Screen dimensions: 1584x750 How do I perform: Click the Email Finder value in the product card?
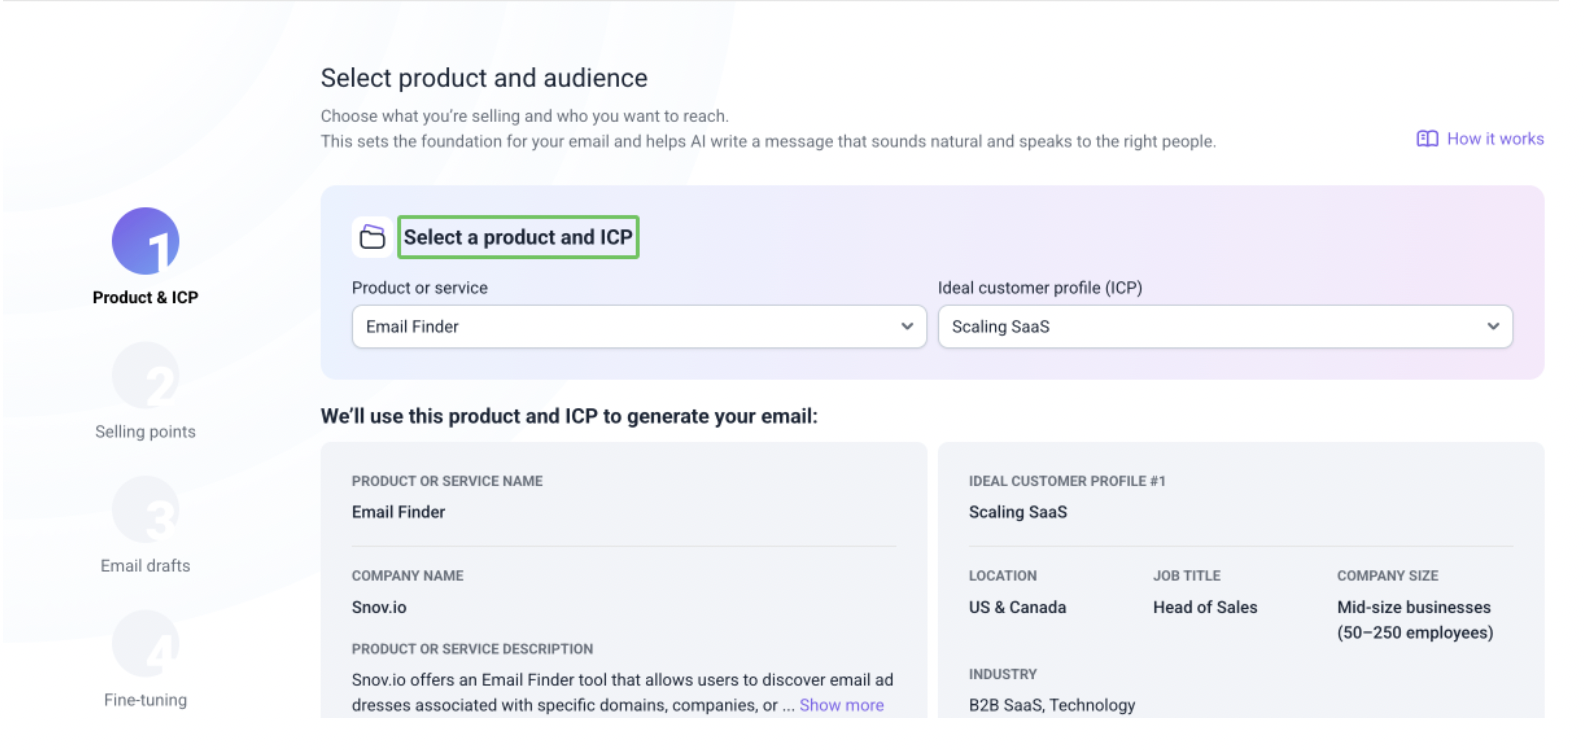coord(398,512)
